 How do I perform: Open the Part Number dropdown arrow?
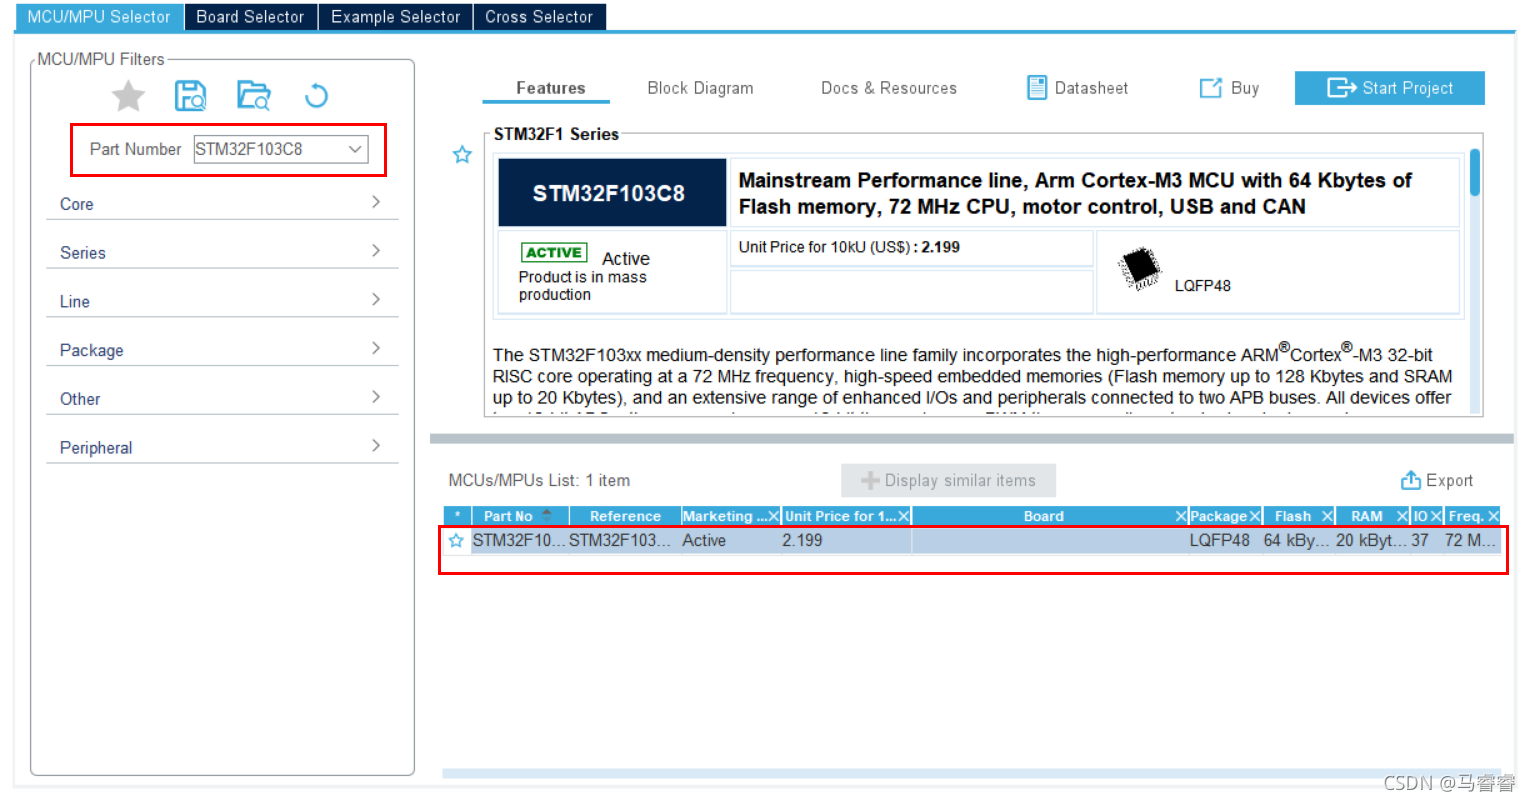pos(355,149)
